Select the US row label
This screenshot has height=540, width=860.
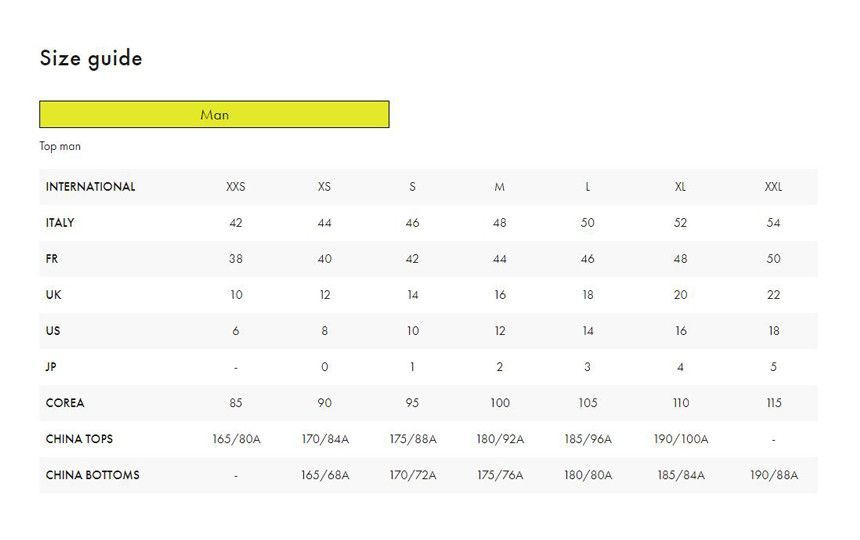point(53,331)
